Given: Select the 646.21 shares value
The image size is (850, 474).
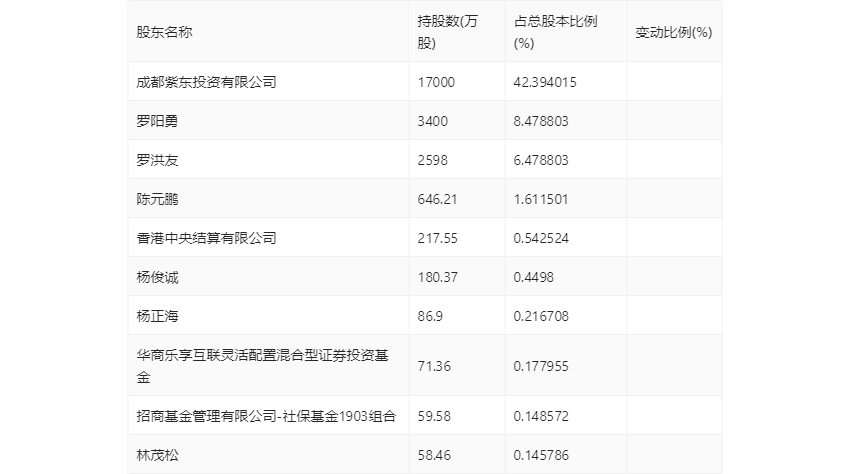Looking at the screenshot, I should (437, 199).
